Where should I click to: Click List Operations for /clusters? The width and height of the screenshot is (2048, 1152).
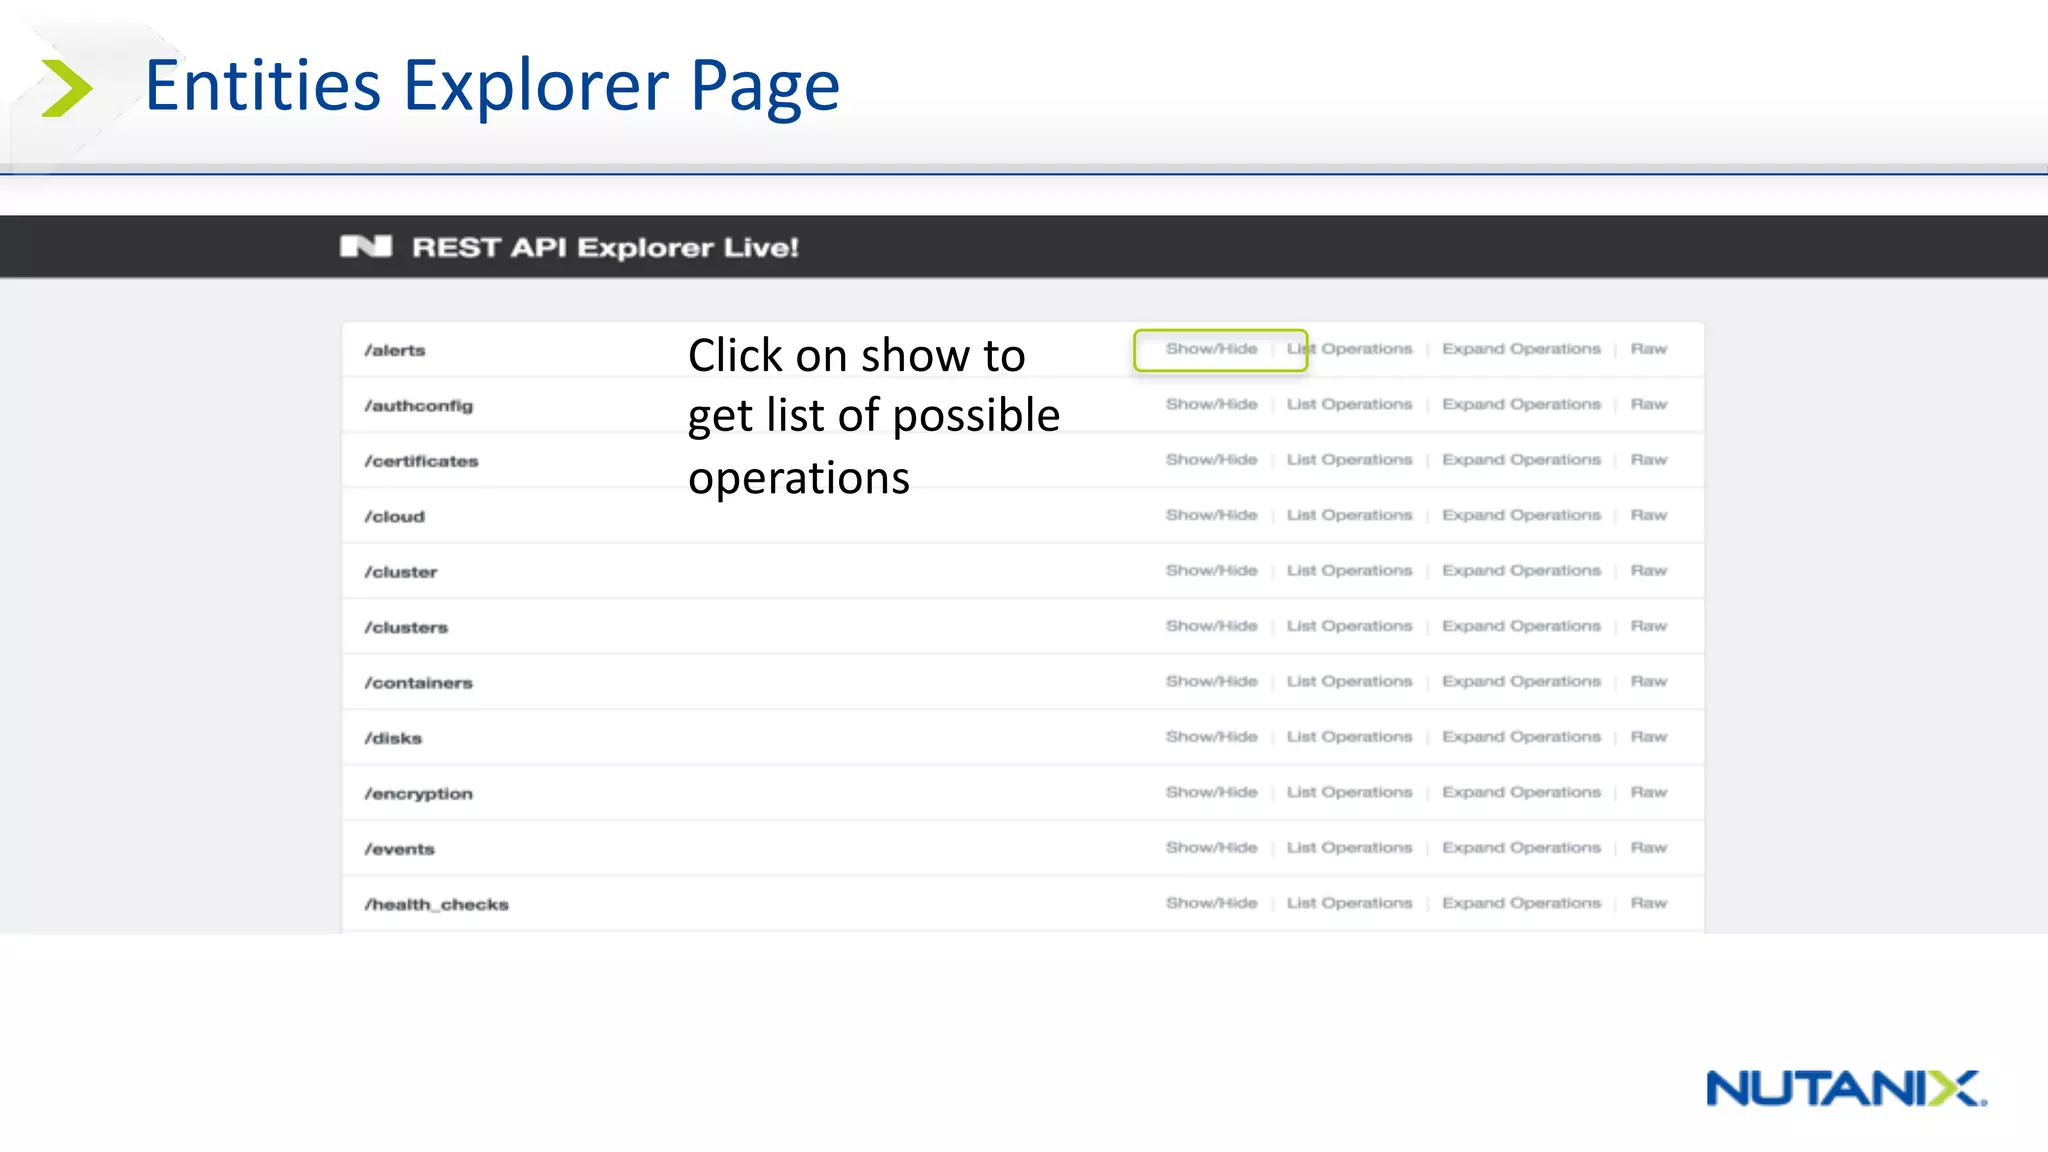coord(1348,626)
